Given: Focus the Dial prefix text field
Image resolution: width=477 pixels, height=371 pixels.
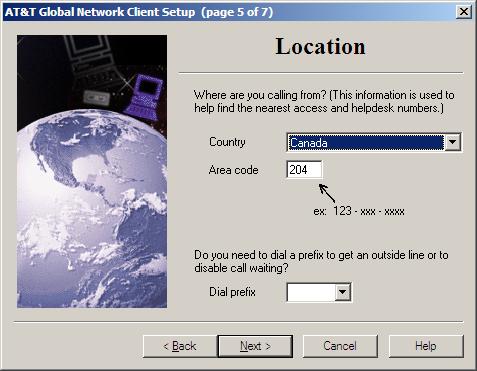Looking at the screenshot, I should coord(311,292).
